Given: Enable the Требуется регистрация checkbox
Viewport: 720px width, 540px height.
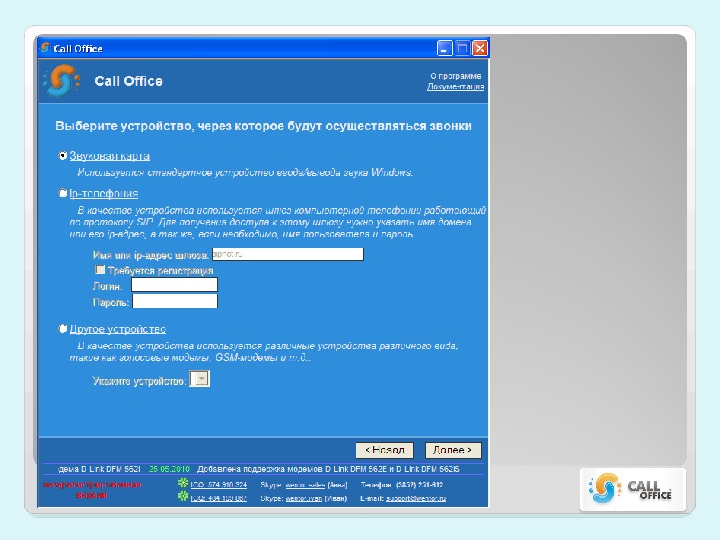Looking at the screenshot, I should [100, 270].
